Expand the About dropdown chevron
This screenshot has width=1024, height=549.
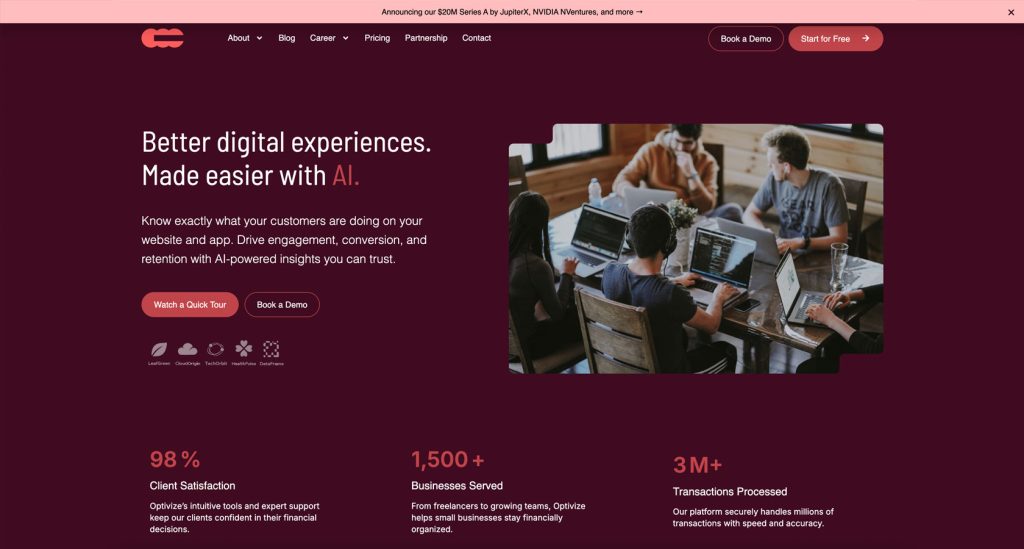[259, 39]
